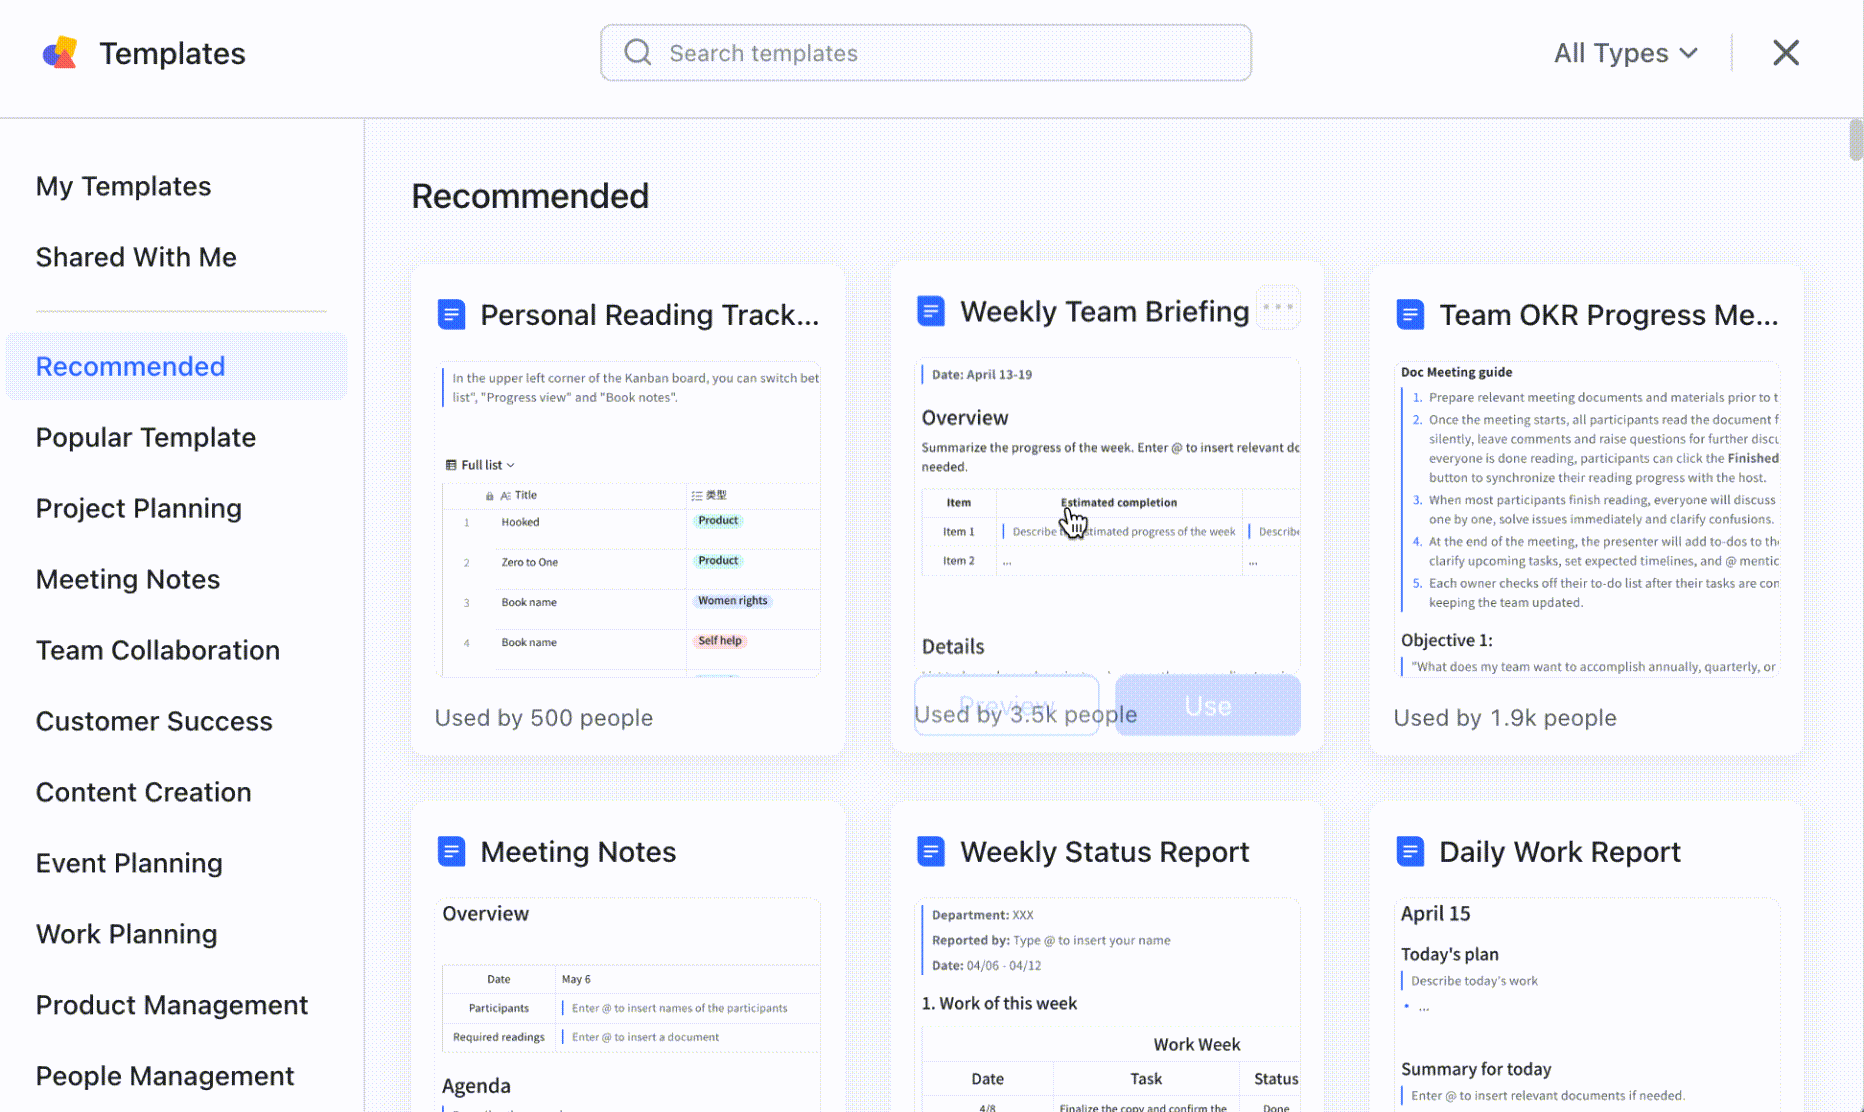
Task: Click the document icon on Daily Work Report card
Action: click(x=1410, y=851)
